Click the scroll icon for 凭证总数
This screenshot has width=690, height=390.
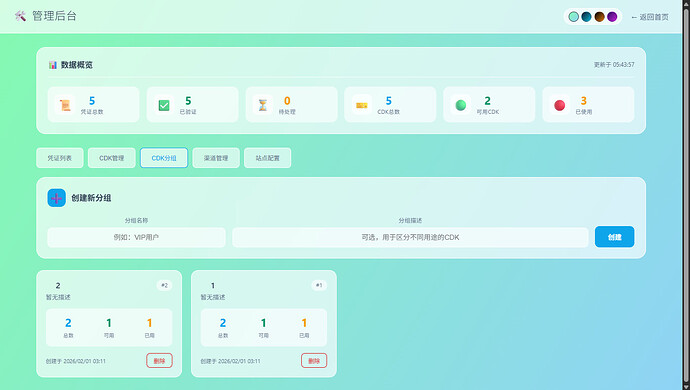[x=65, y=105]
